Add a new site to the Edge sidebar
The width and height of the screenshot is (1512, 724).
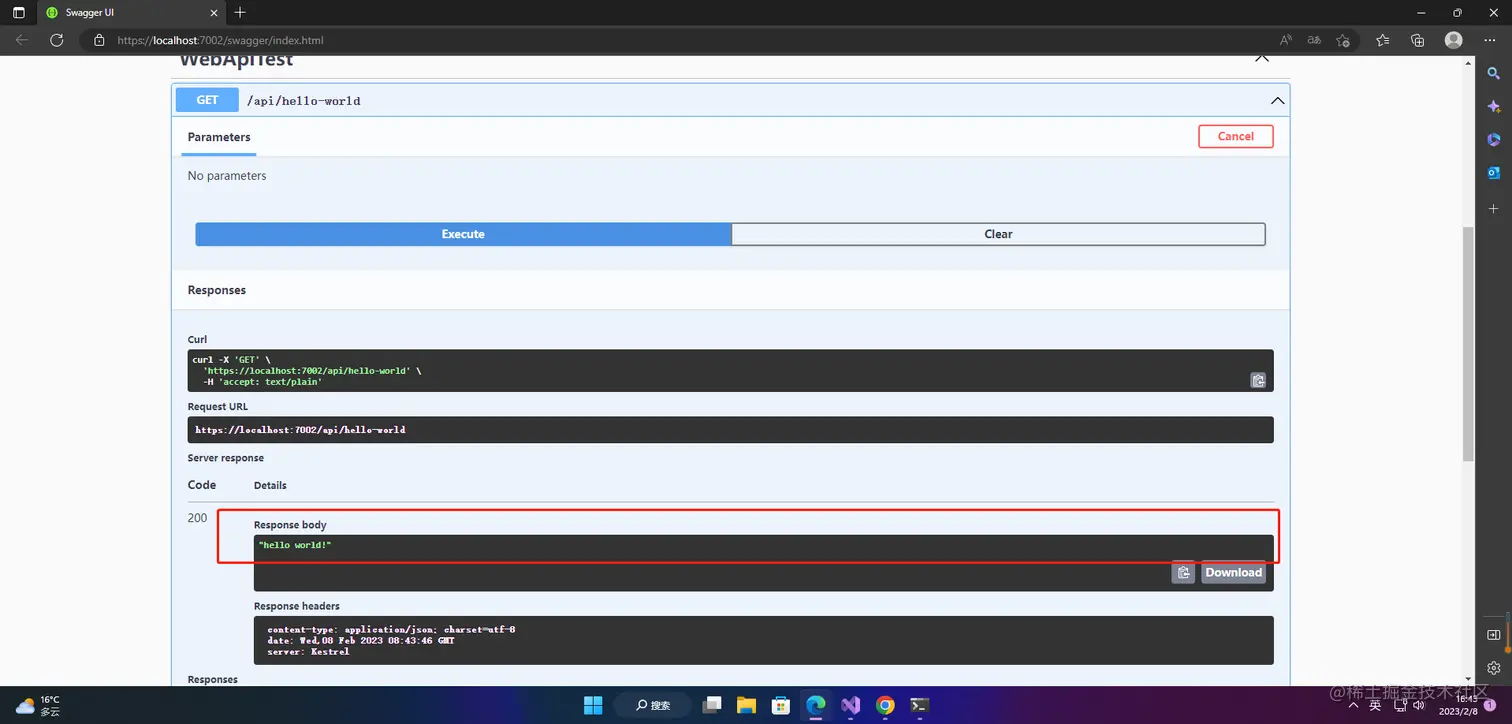pyautogui.click(x=1494, y=209)
